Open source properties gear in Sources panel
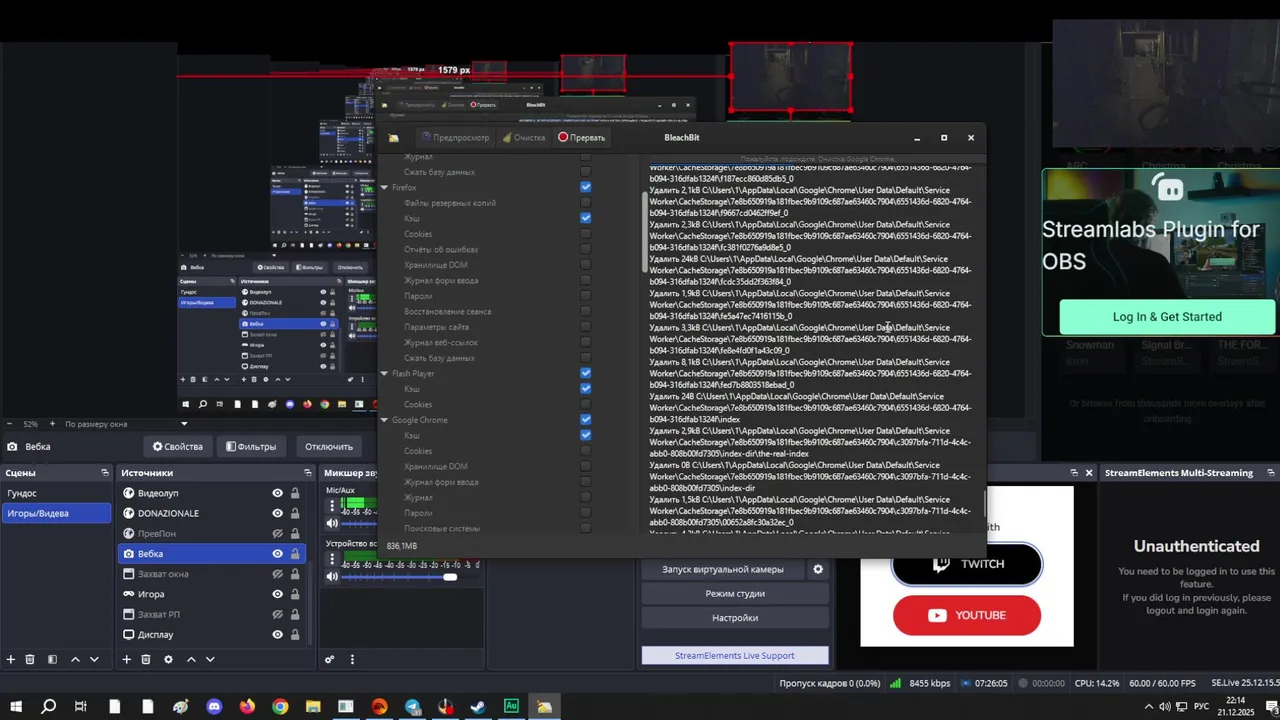 168,659
